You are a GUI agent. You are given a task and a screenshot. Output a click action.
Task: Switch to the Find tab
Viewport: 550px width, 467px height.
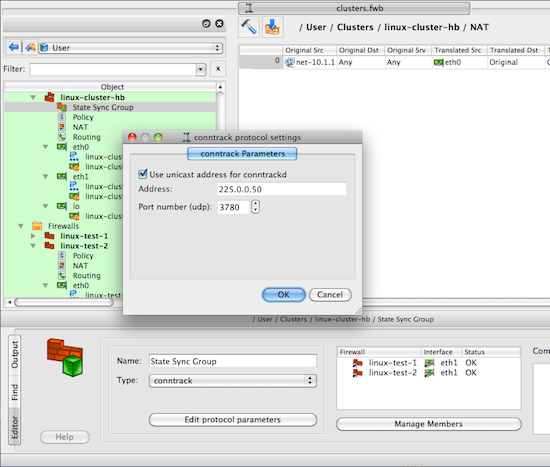click(14, 392)
